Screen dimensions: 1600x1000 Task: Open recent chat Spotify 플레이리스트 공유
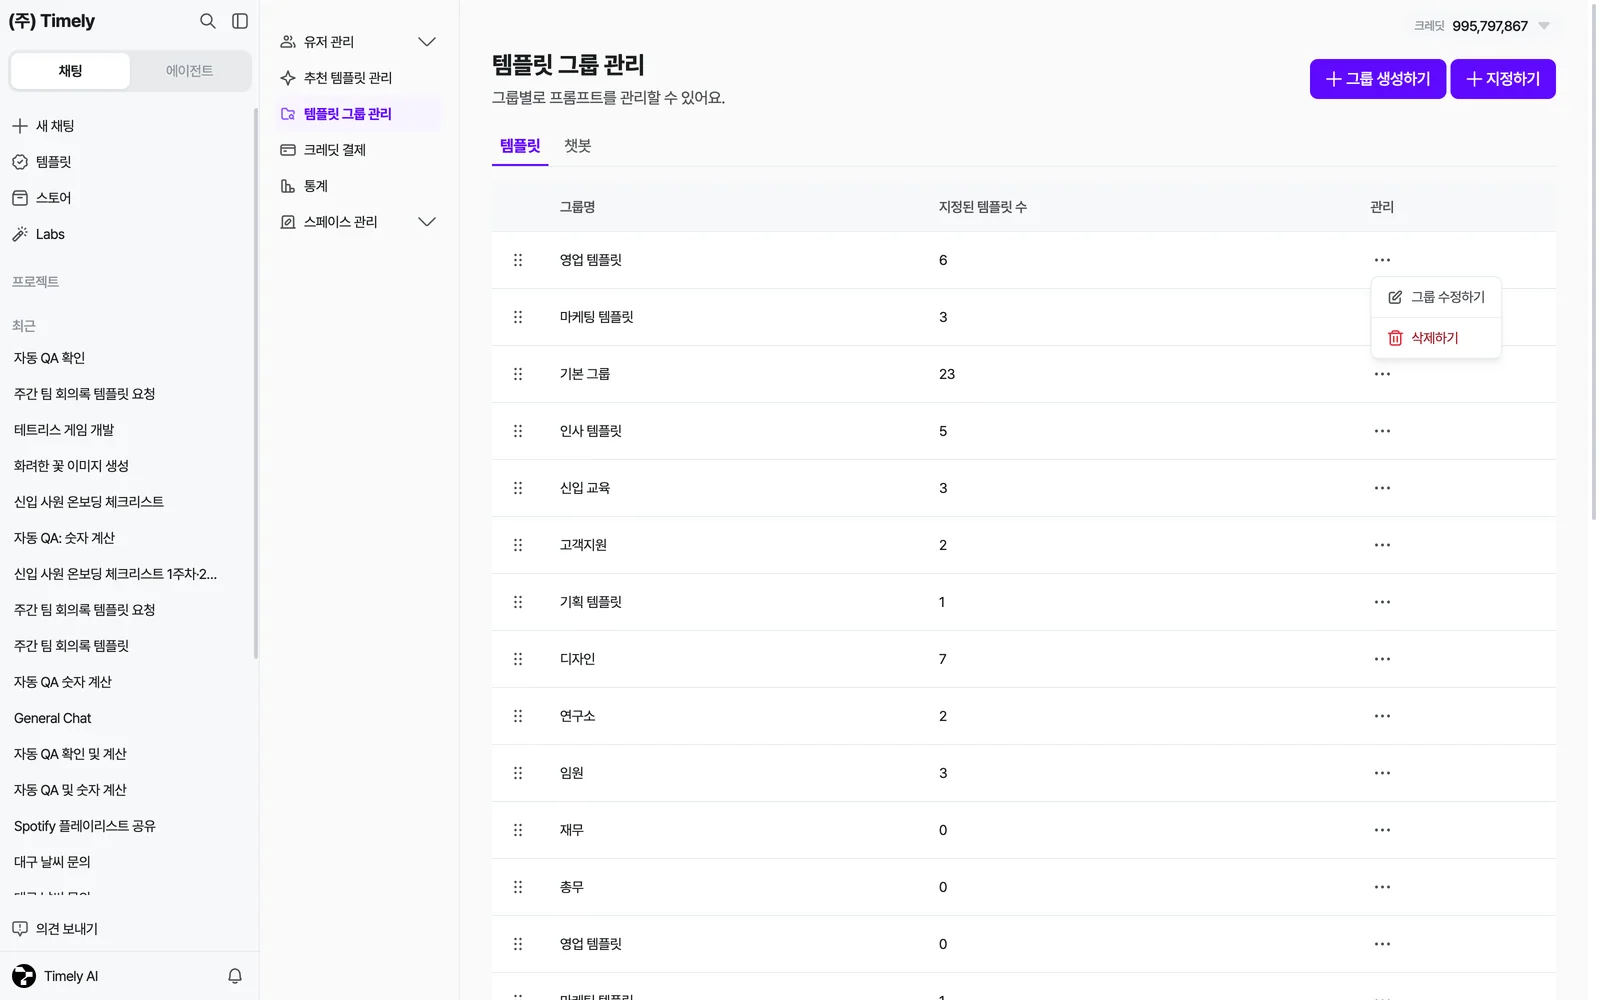pyautogui.click(x=85, y=826)
